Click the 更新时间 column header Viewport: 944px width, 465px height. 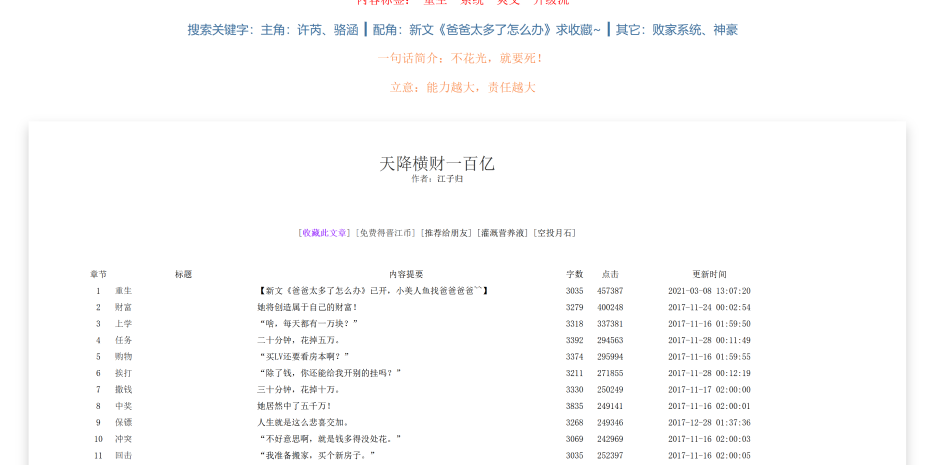coord(709,274)
